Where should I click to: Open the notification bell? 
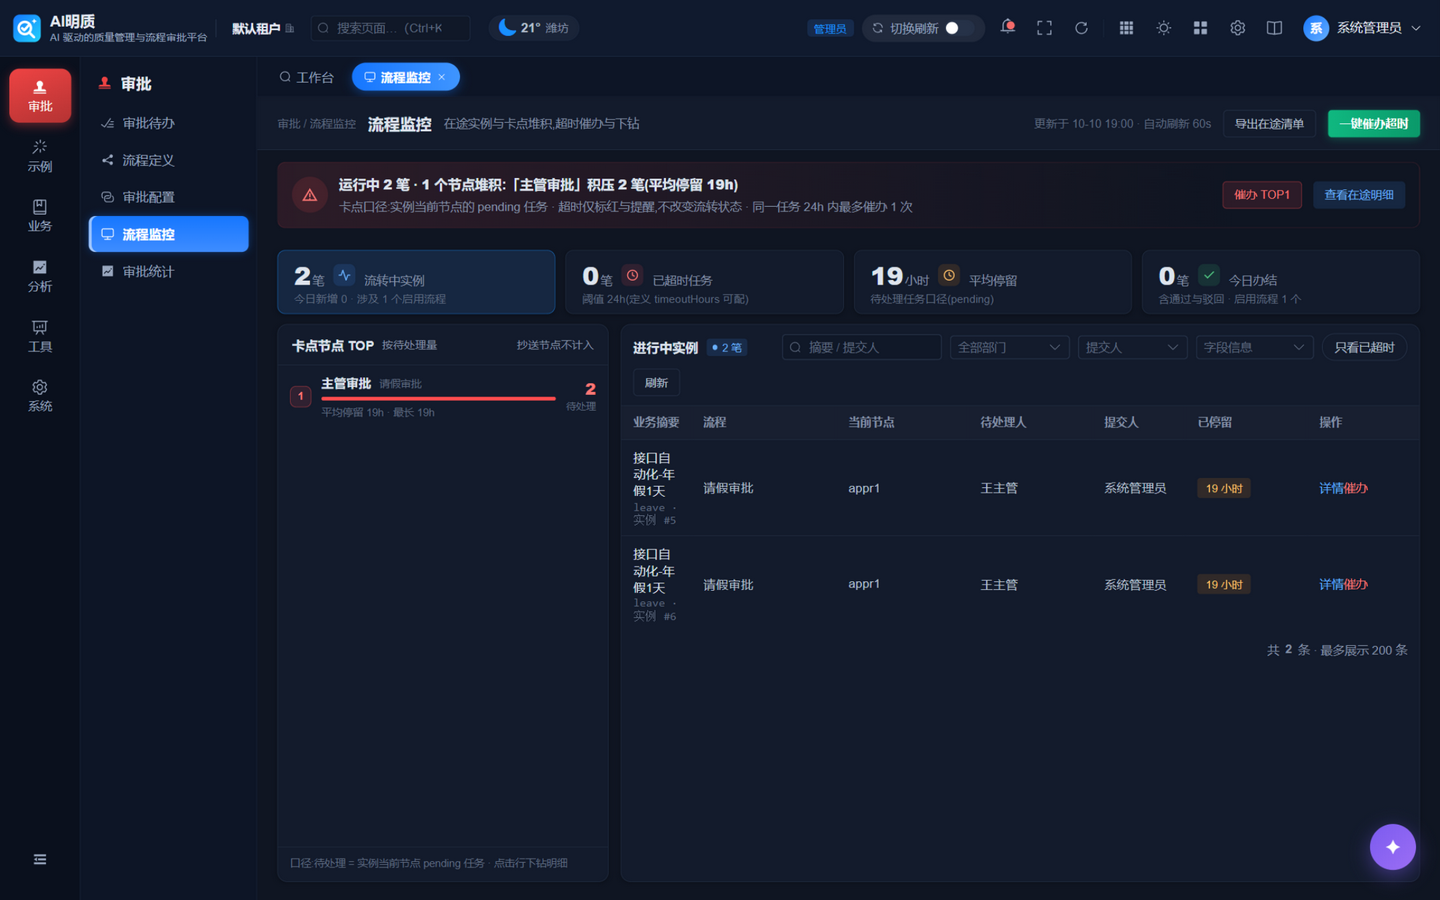tap(1007, 28)
